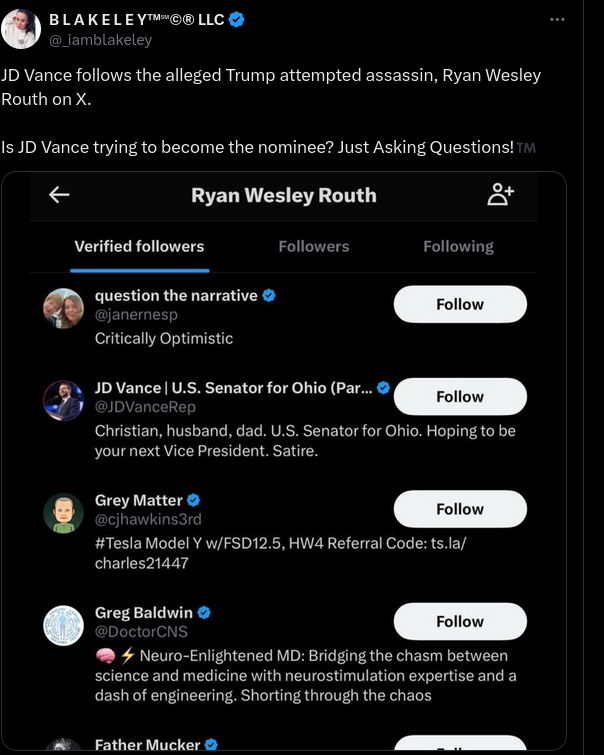Click the back arrow in the embedded screenshot
This screenshot has width=604, height=755.
click(x=59, y=195)
